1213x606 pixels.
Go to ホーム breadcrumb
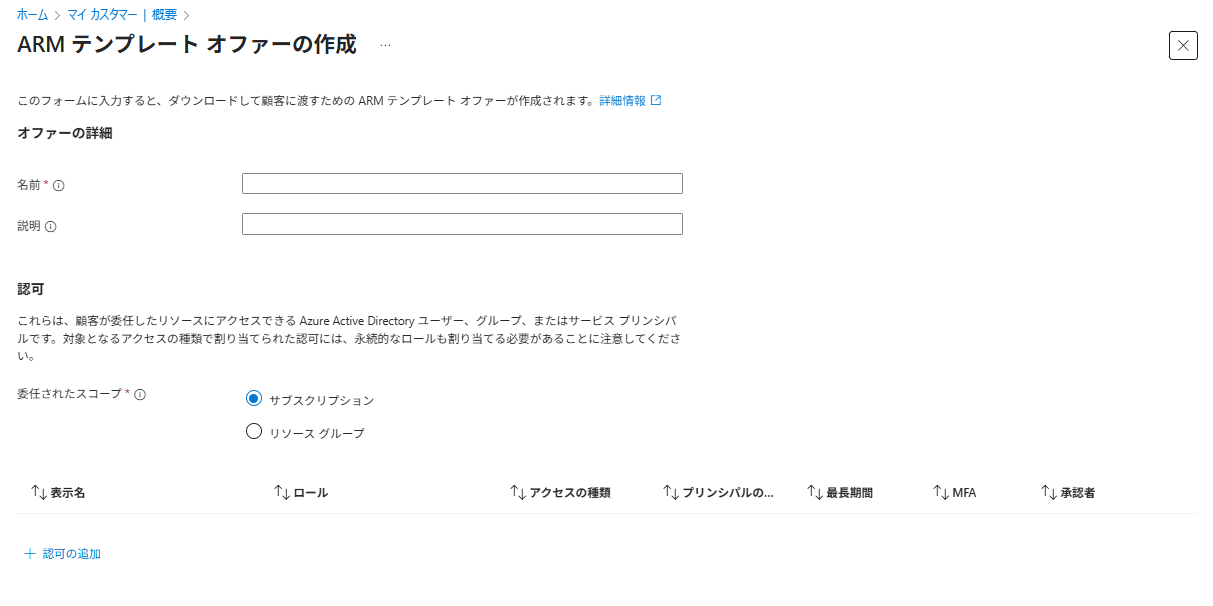click(x=32, y=14)
